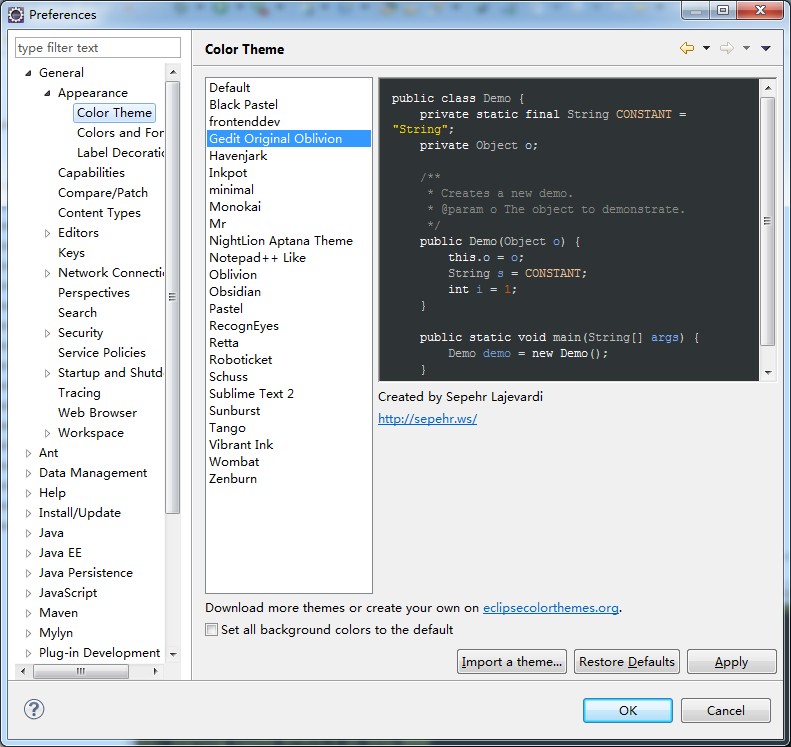Open the forward history dropdown arrow

(x=746, y=48)
